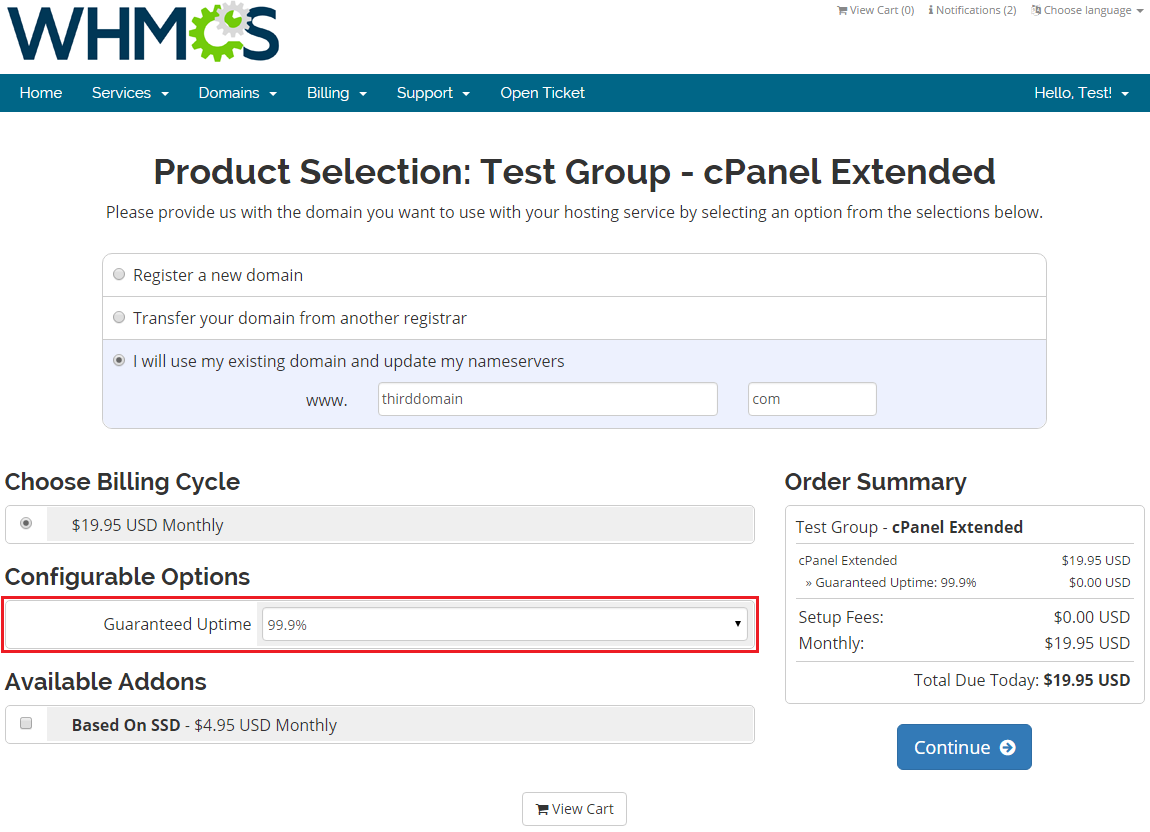Select $19.95 USD Monthly billing cycle
Screen dimensions: 1150x832
point(26,524)
